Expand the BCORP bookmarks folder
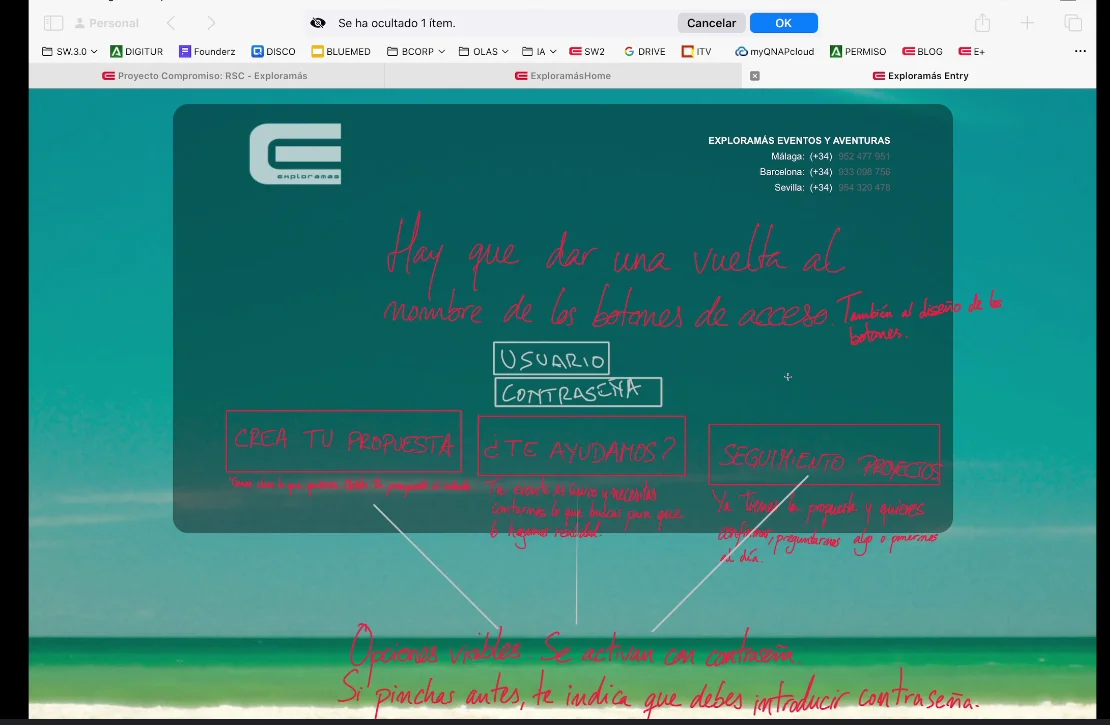This screenshot has height=725, width=1110. [416, 51]
